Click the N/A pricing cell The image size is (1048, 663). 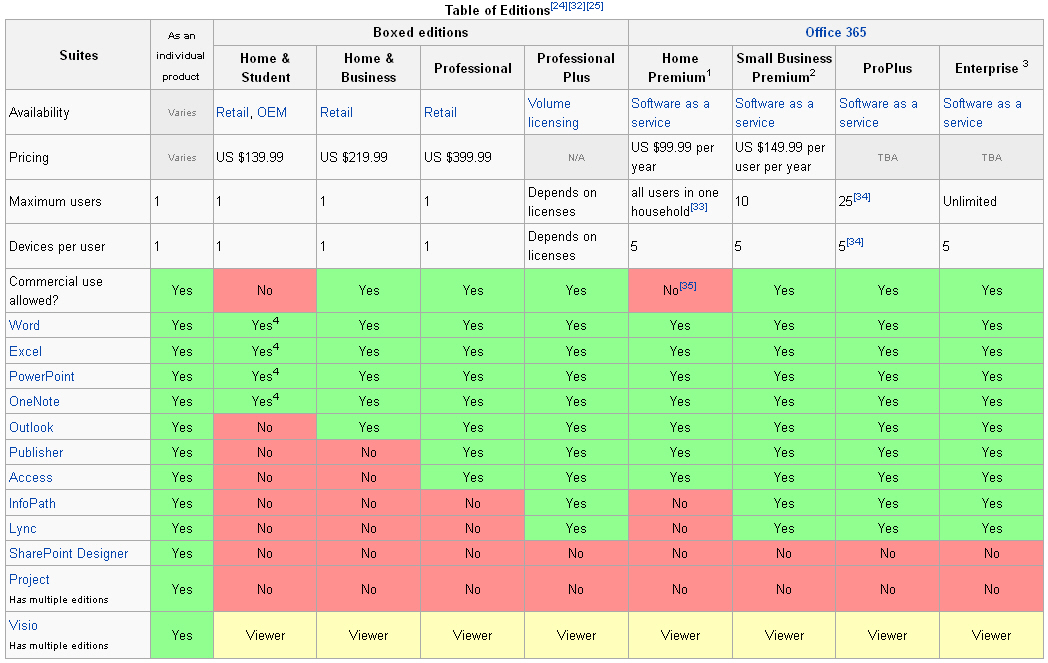576,157
